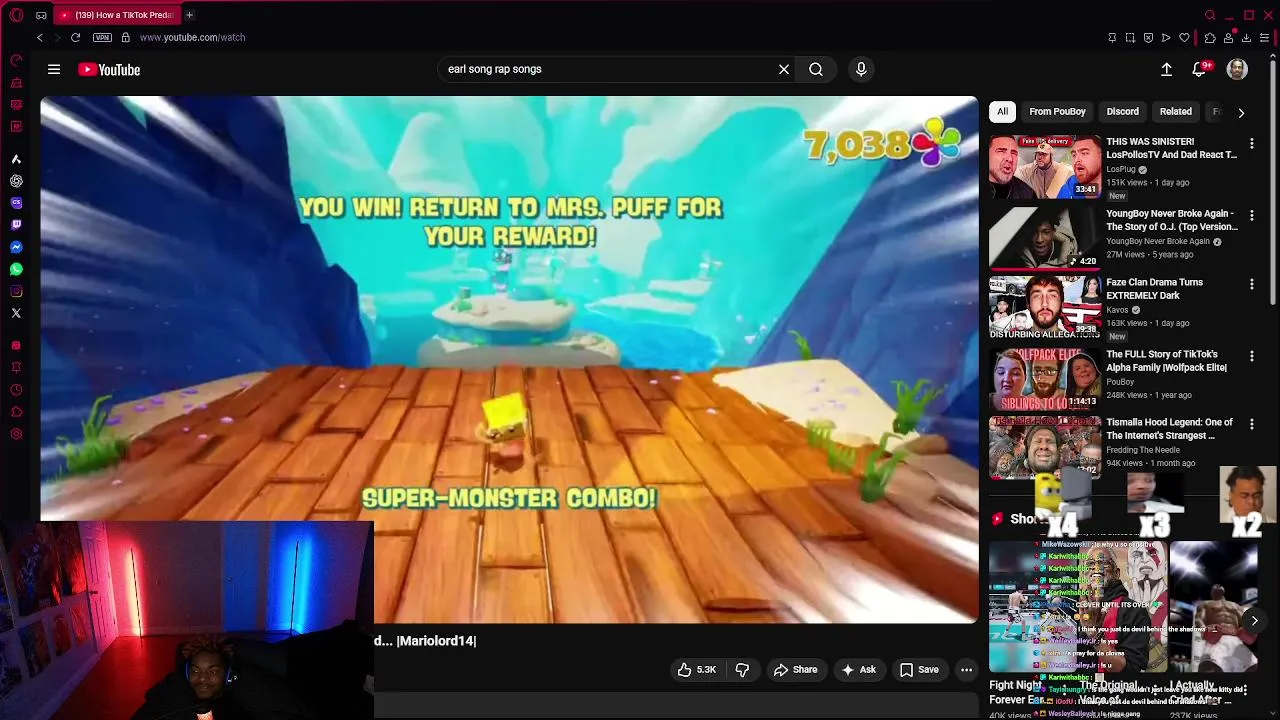Take a snapshot with toolbar capture icon
Viewport: 1280px width, 720px height.
point(1130,38)
